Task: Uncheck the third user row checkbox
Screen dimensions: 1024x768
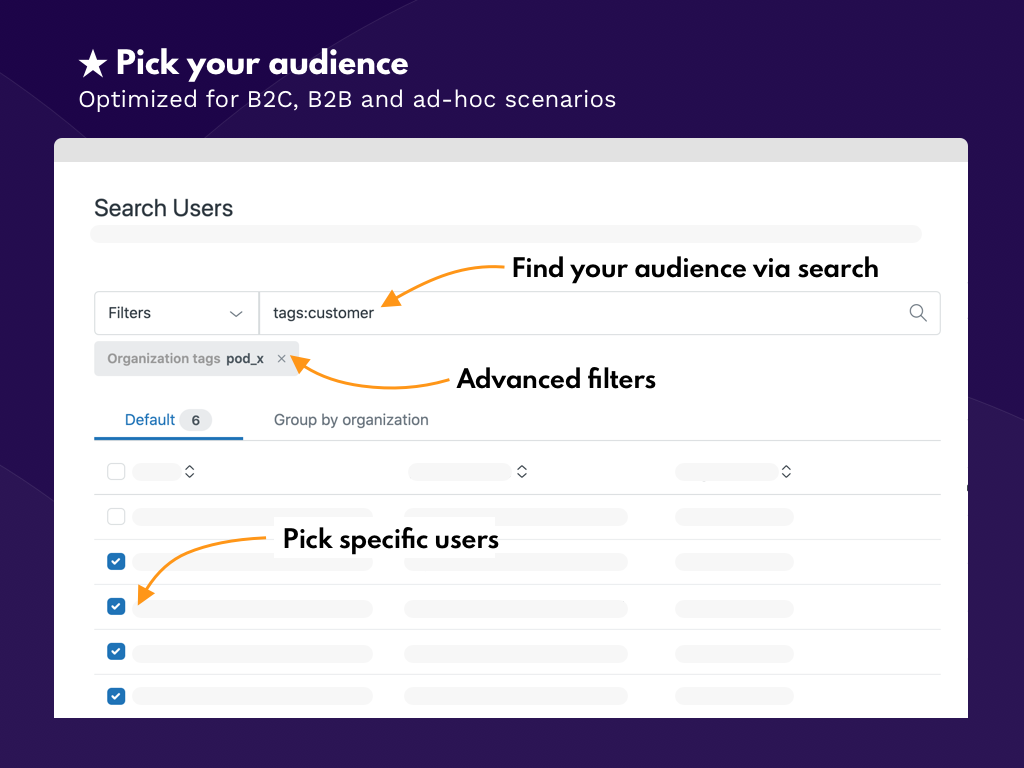Action: [116, 606]
